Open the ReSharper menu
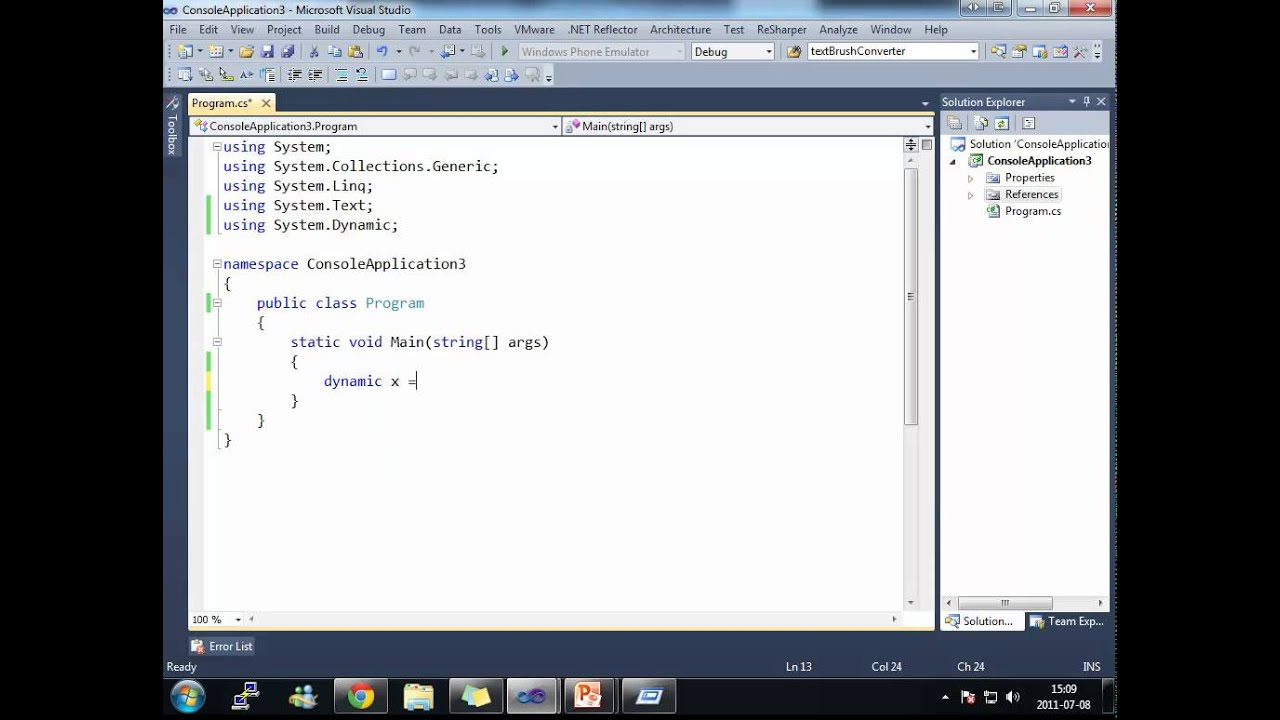1280x720 pixels. point(781,30)
